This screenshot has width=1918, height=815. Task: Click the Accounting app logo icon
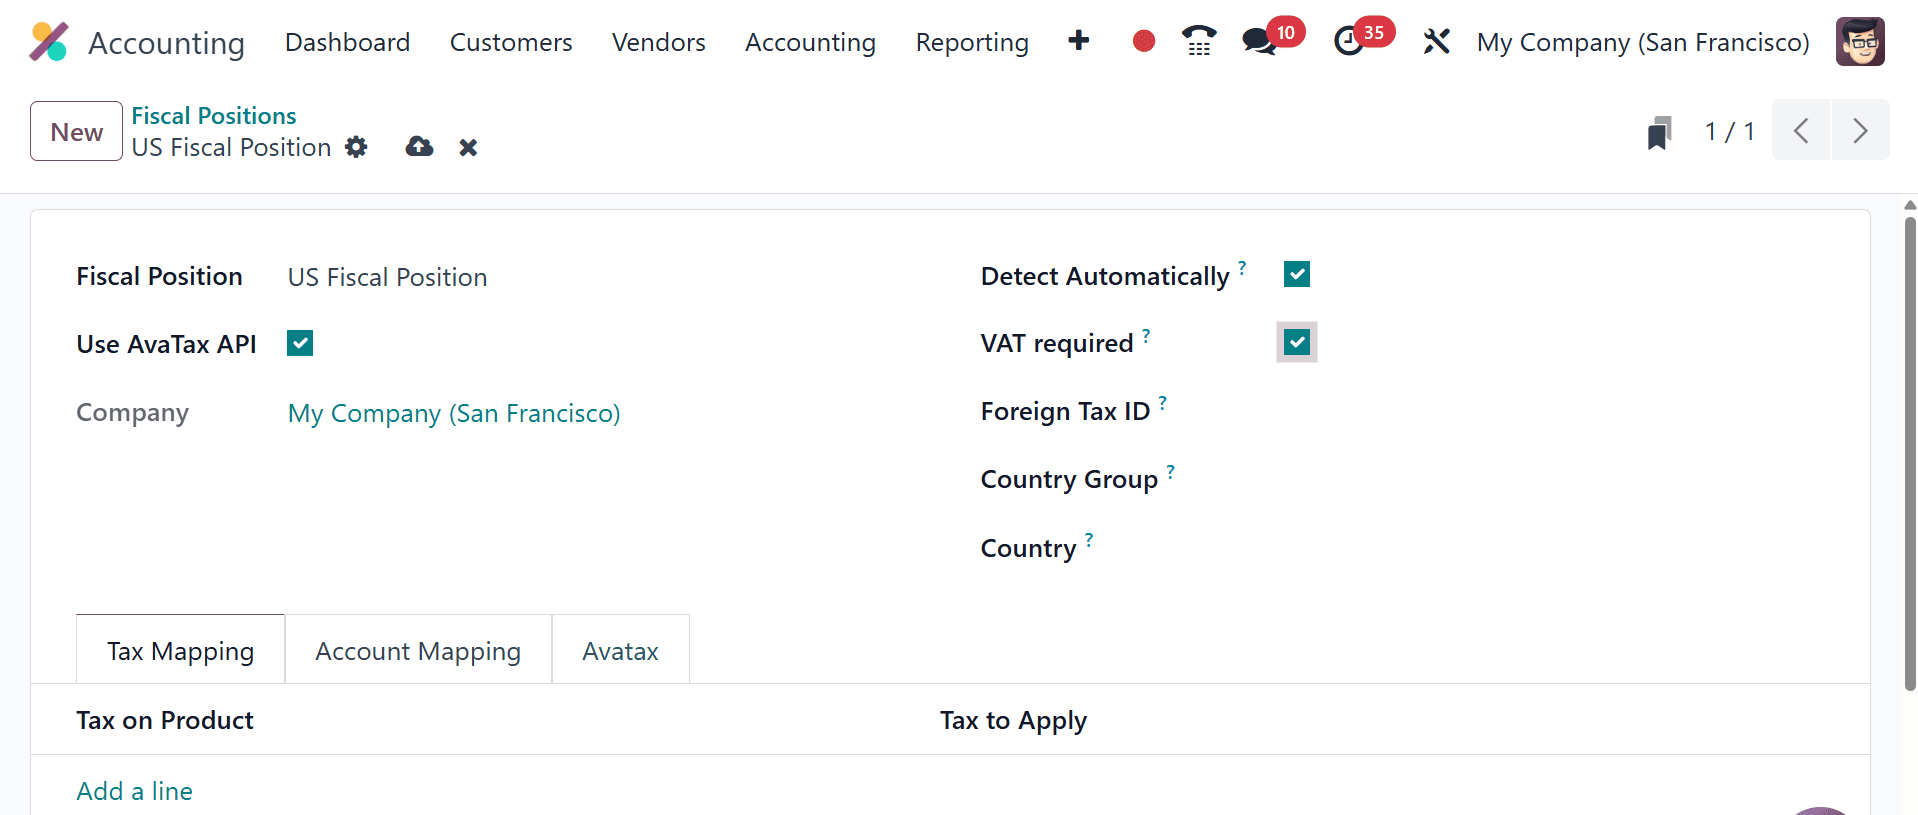(x=48, y=42)
